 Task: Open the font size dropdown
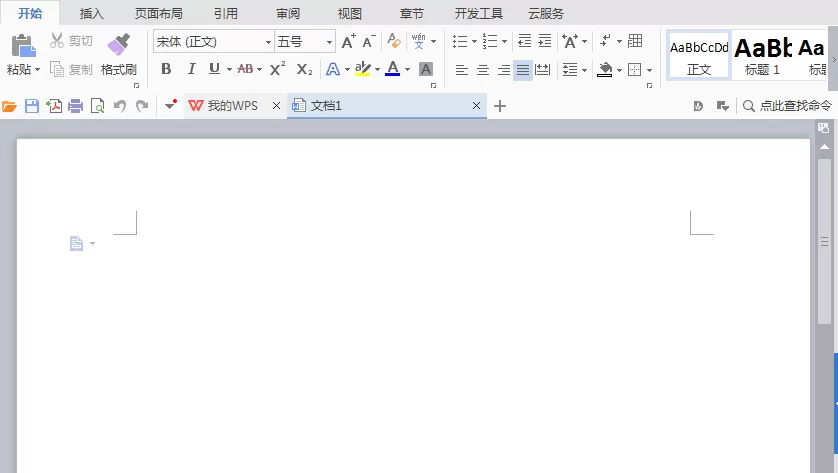[330, 42]
